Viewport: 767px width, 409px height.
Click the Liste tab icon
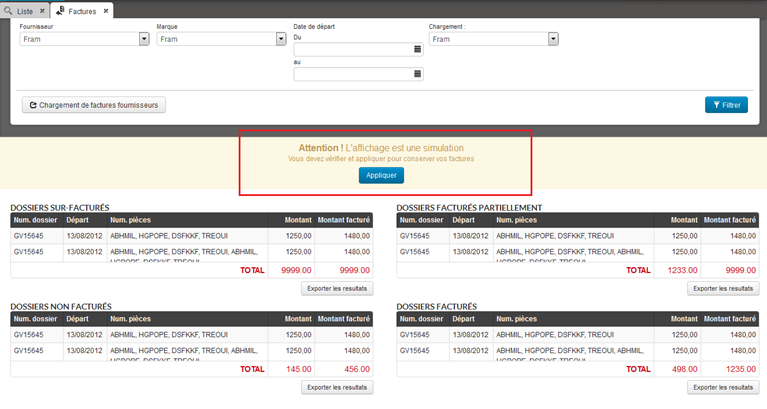9,11
